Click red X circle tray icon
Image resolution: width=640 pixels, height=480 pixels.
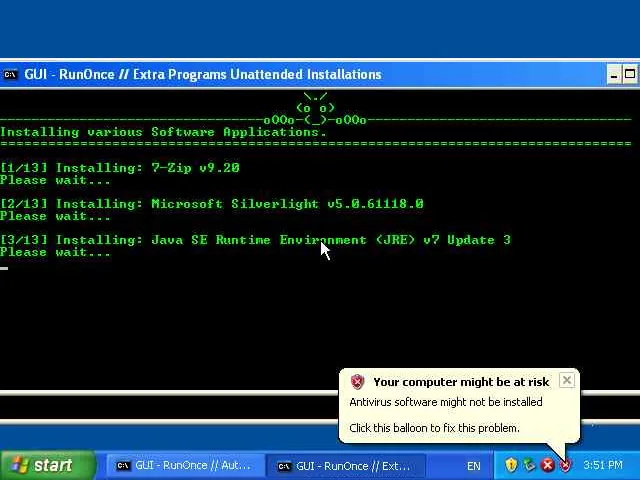coord(548,465)
